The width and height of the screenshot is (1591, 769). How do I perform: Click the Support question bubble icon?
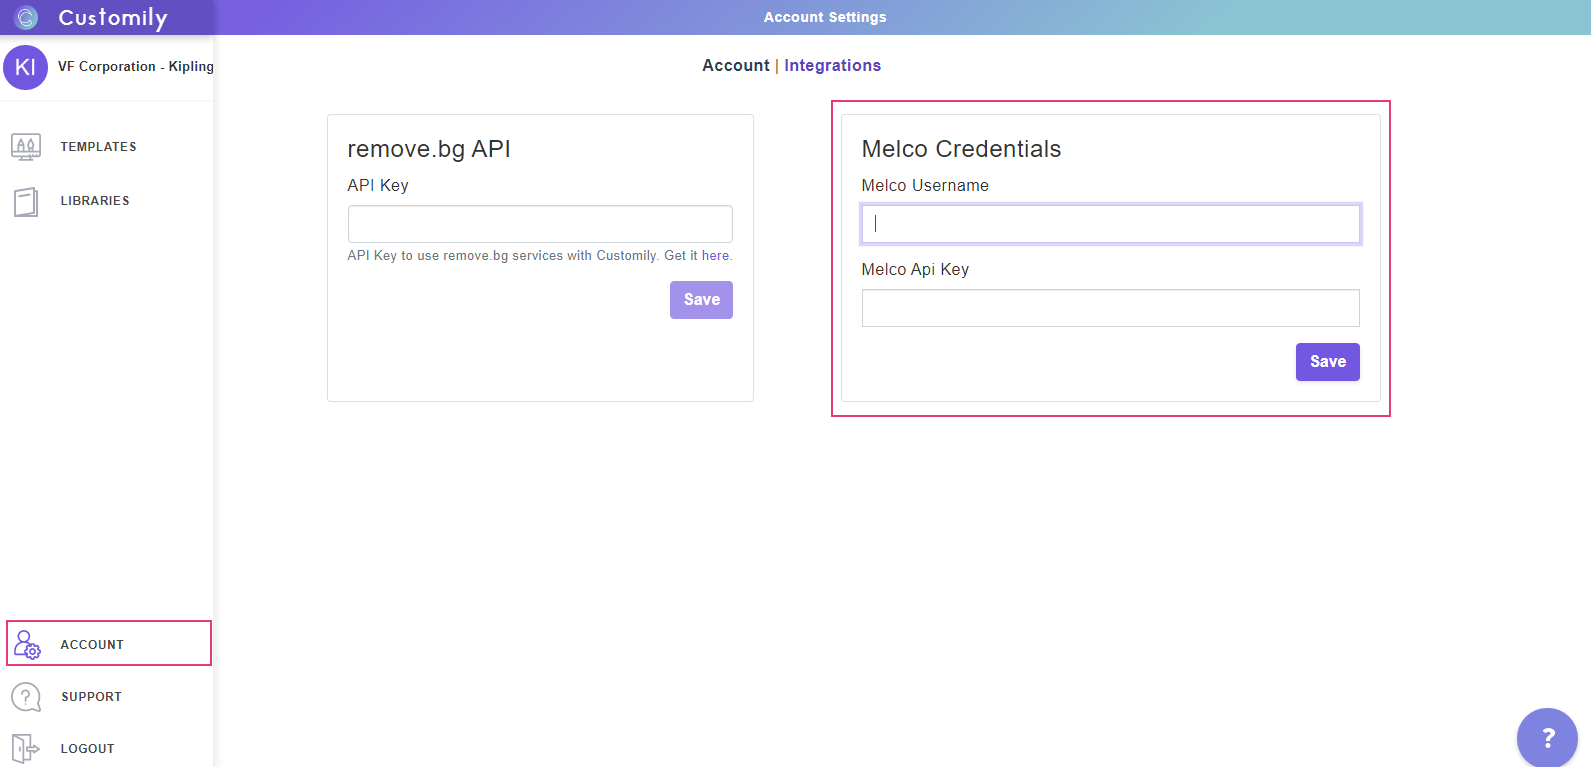click(x=26, y=697)
